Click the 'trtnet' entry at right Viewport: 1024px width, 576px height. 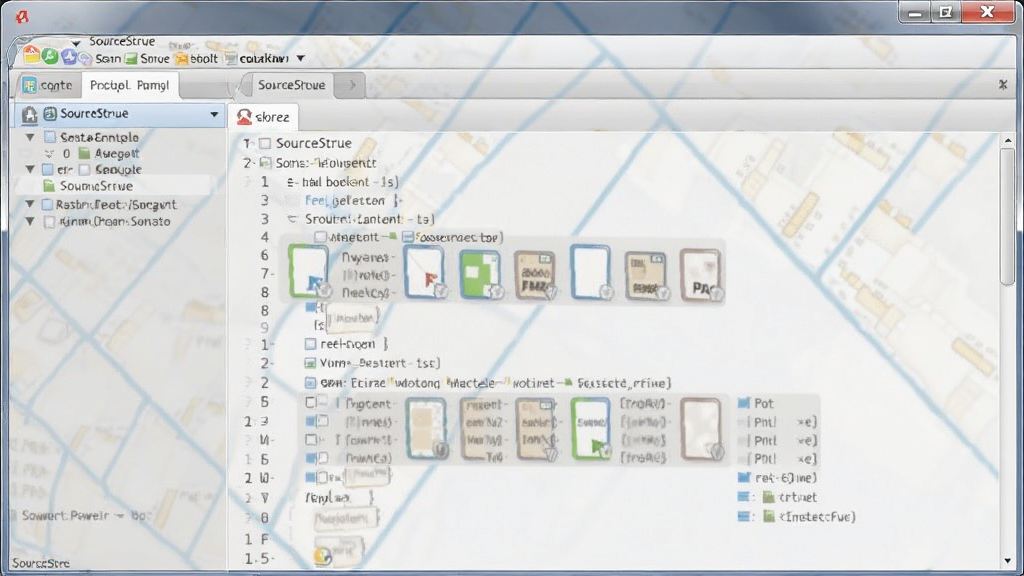(797, 497)
